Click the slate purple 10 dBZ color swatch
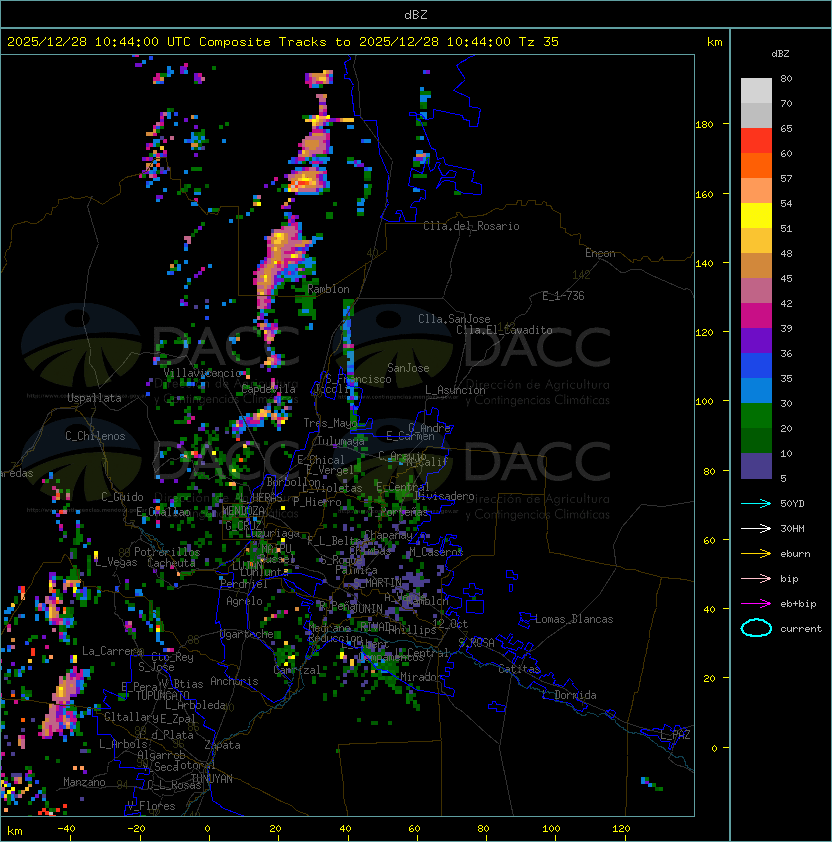Image resolution: width=832 pixels, height=842 pixels. point(756,466)
